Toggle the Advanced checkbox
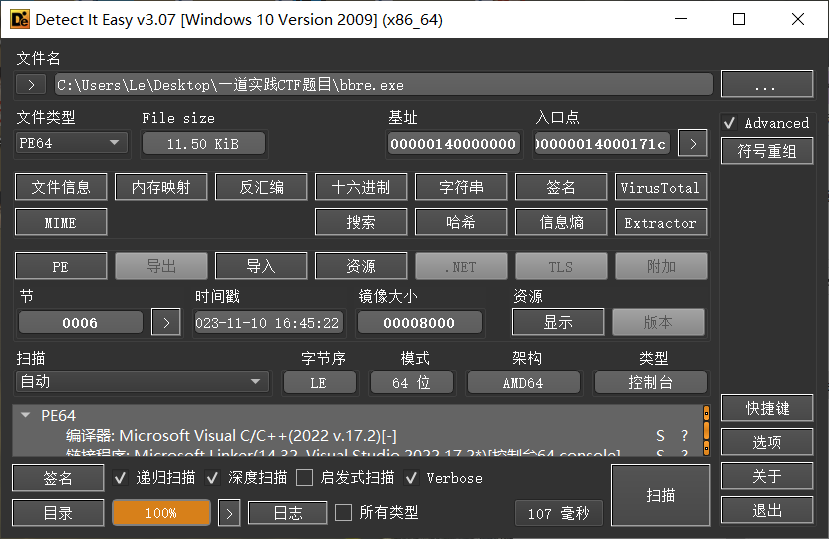 (x=730, y=123)
